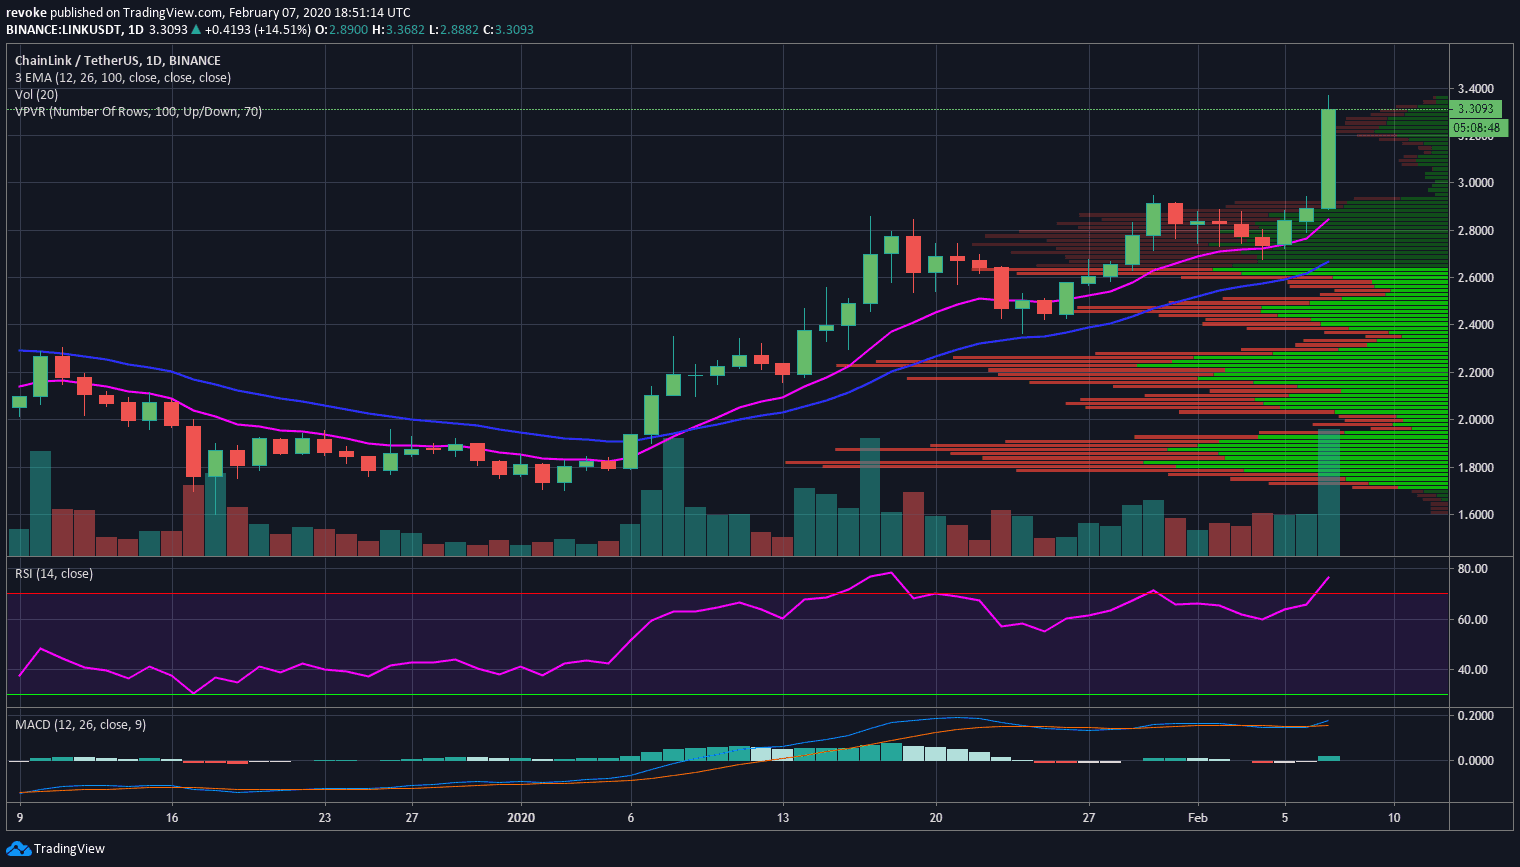This screenshot has height=867, width=1520.
Task: Click the TradingView cloud logo icon
Action: click(x=18, y=849)
